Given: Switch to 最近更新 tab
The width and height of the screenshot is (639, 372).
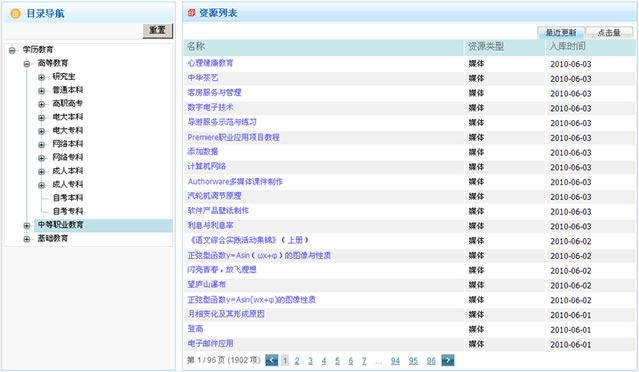Looking at the screenshot, I should pyautogui.click(x=561, y=33).
